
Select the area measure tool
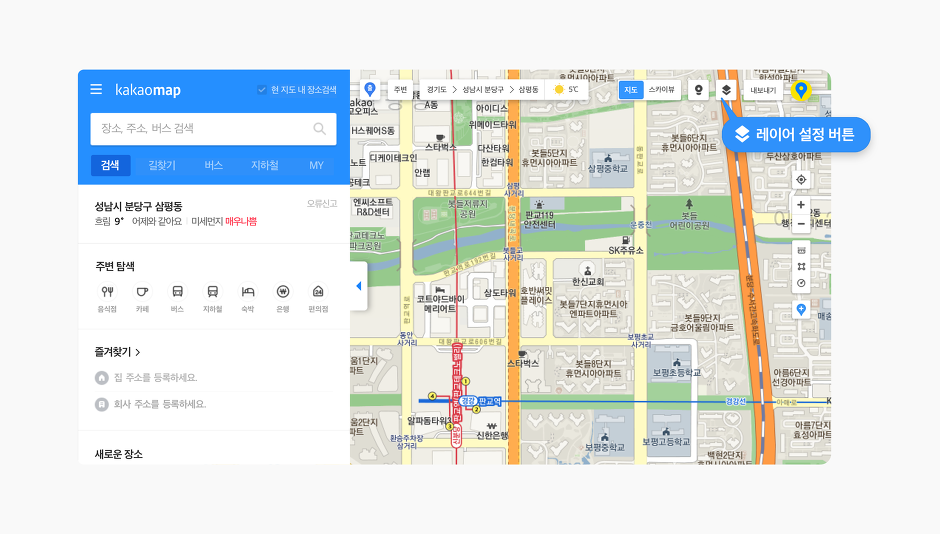click(x=801, y=267)
